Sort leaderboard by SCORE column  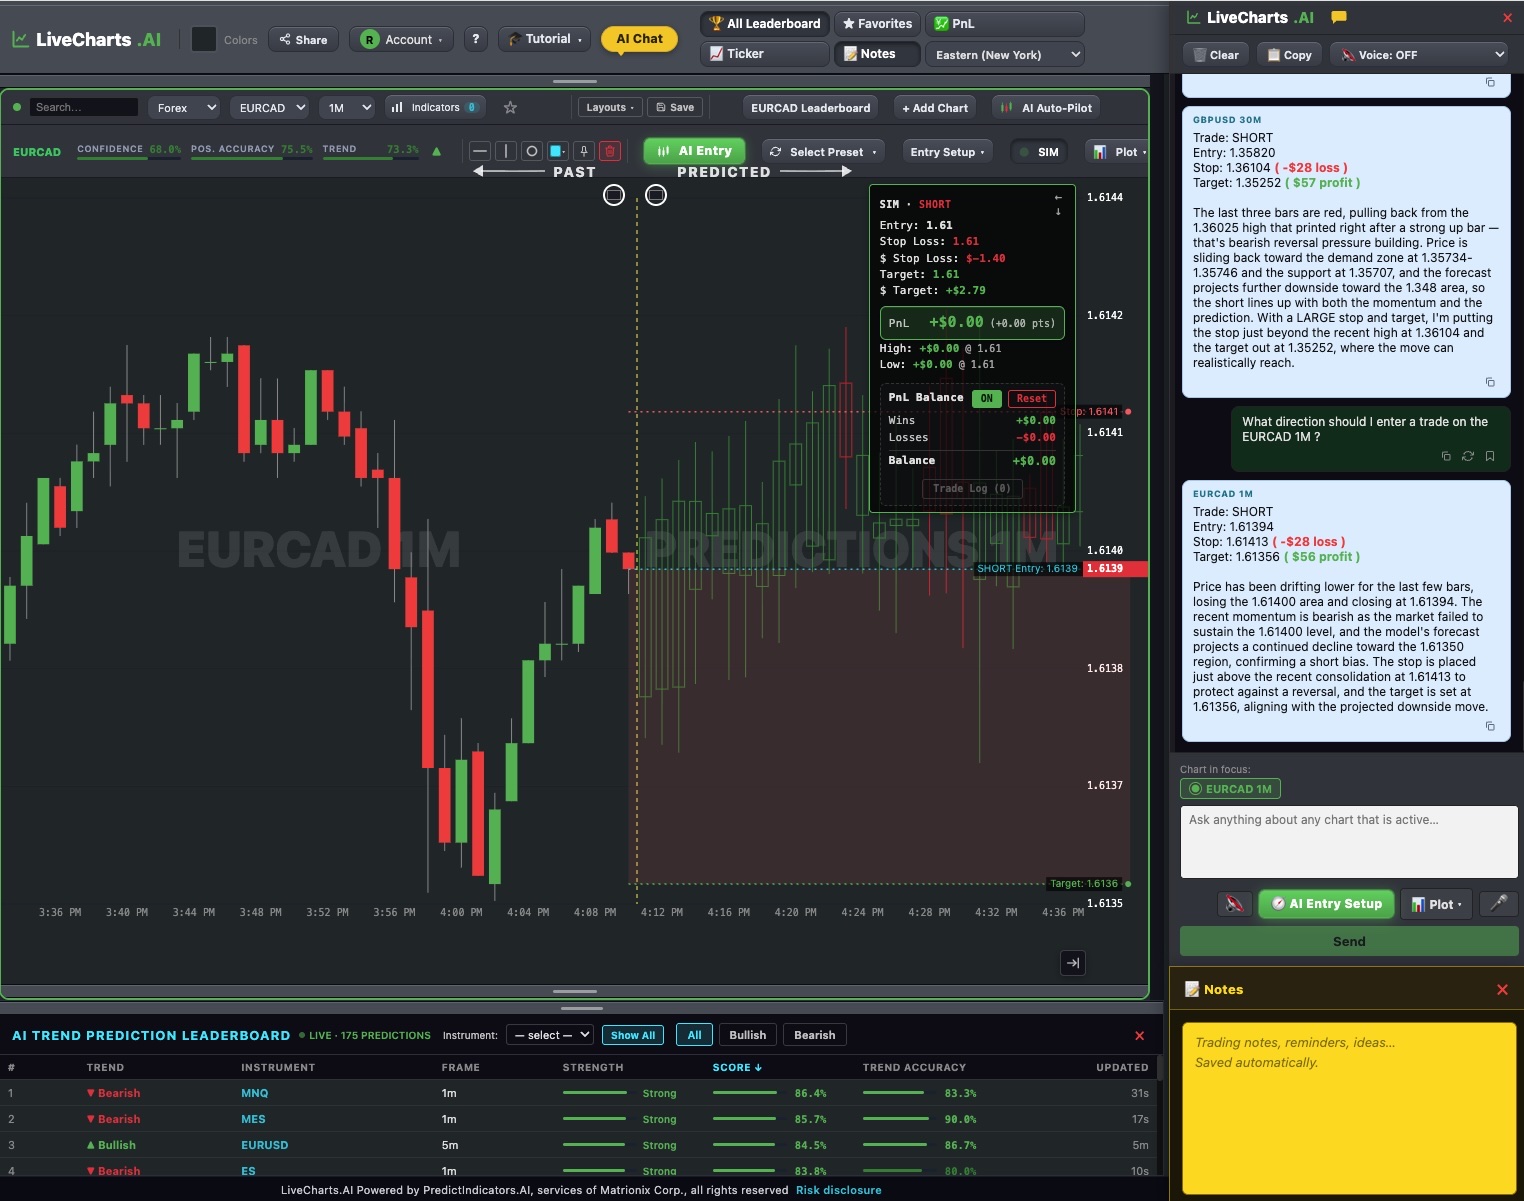[x=737, y=1067]
